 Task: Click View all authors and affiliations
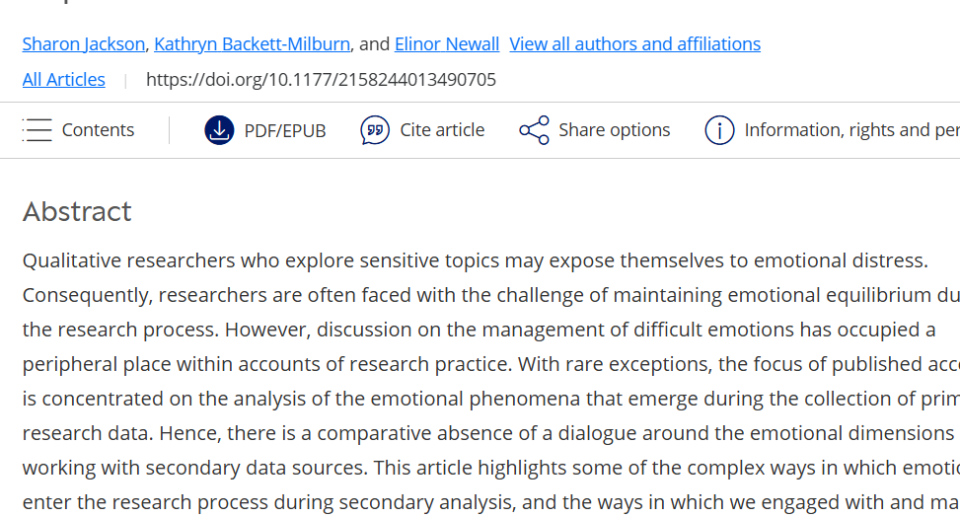[635, 44]
